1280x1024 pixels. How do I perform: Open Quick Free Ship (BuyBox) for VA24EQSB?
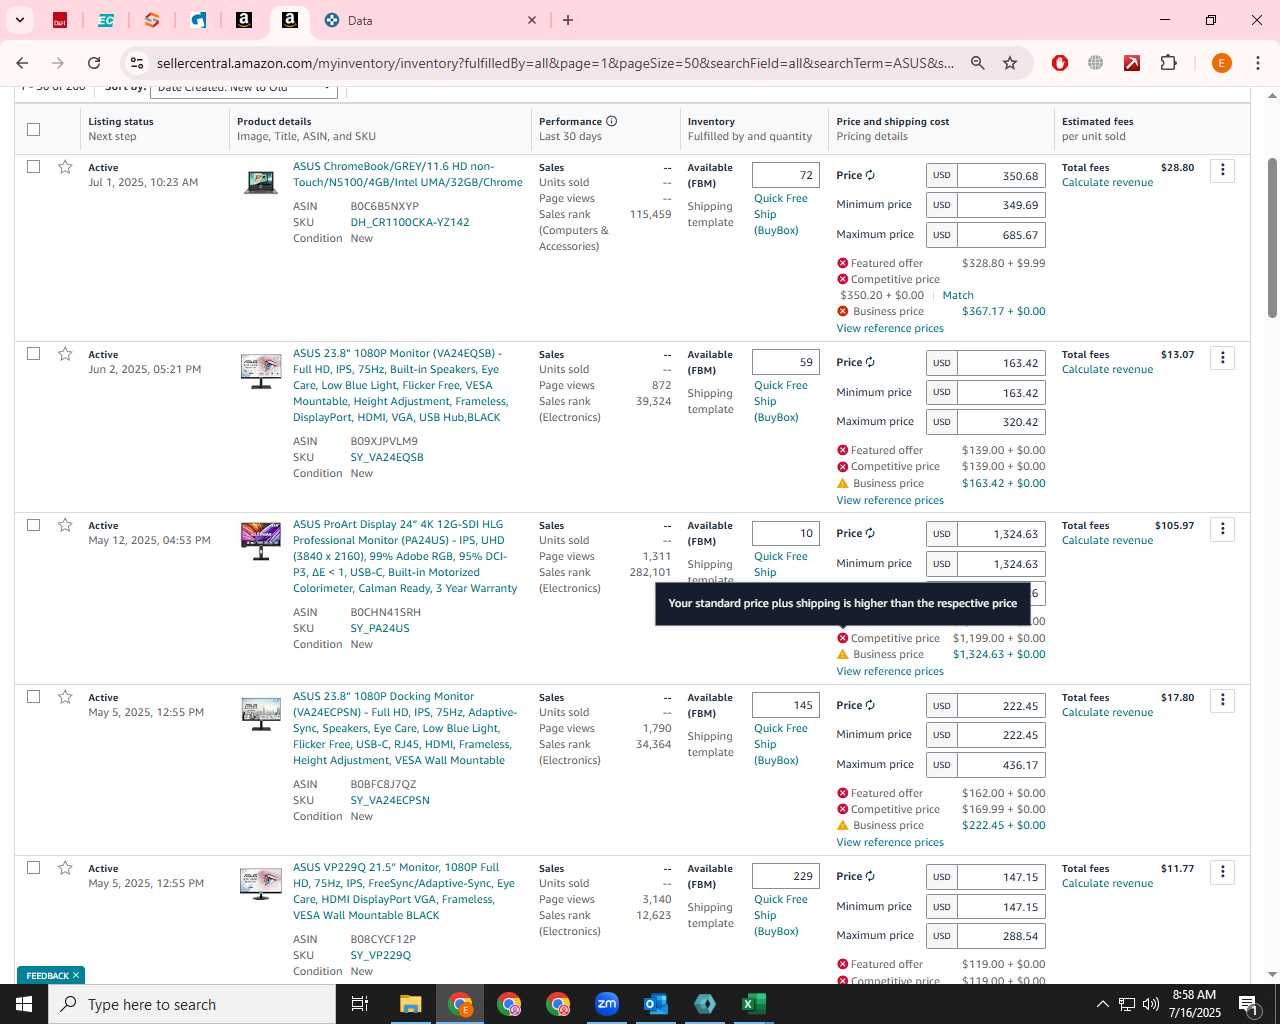click(x=781, y=401)
